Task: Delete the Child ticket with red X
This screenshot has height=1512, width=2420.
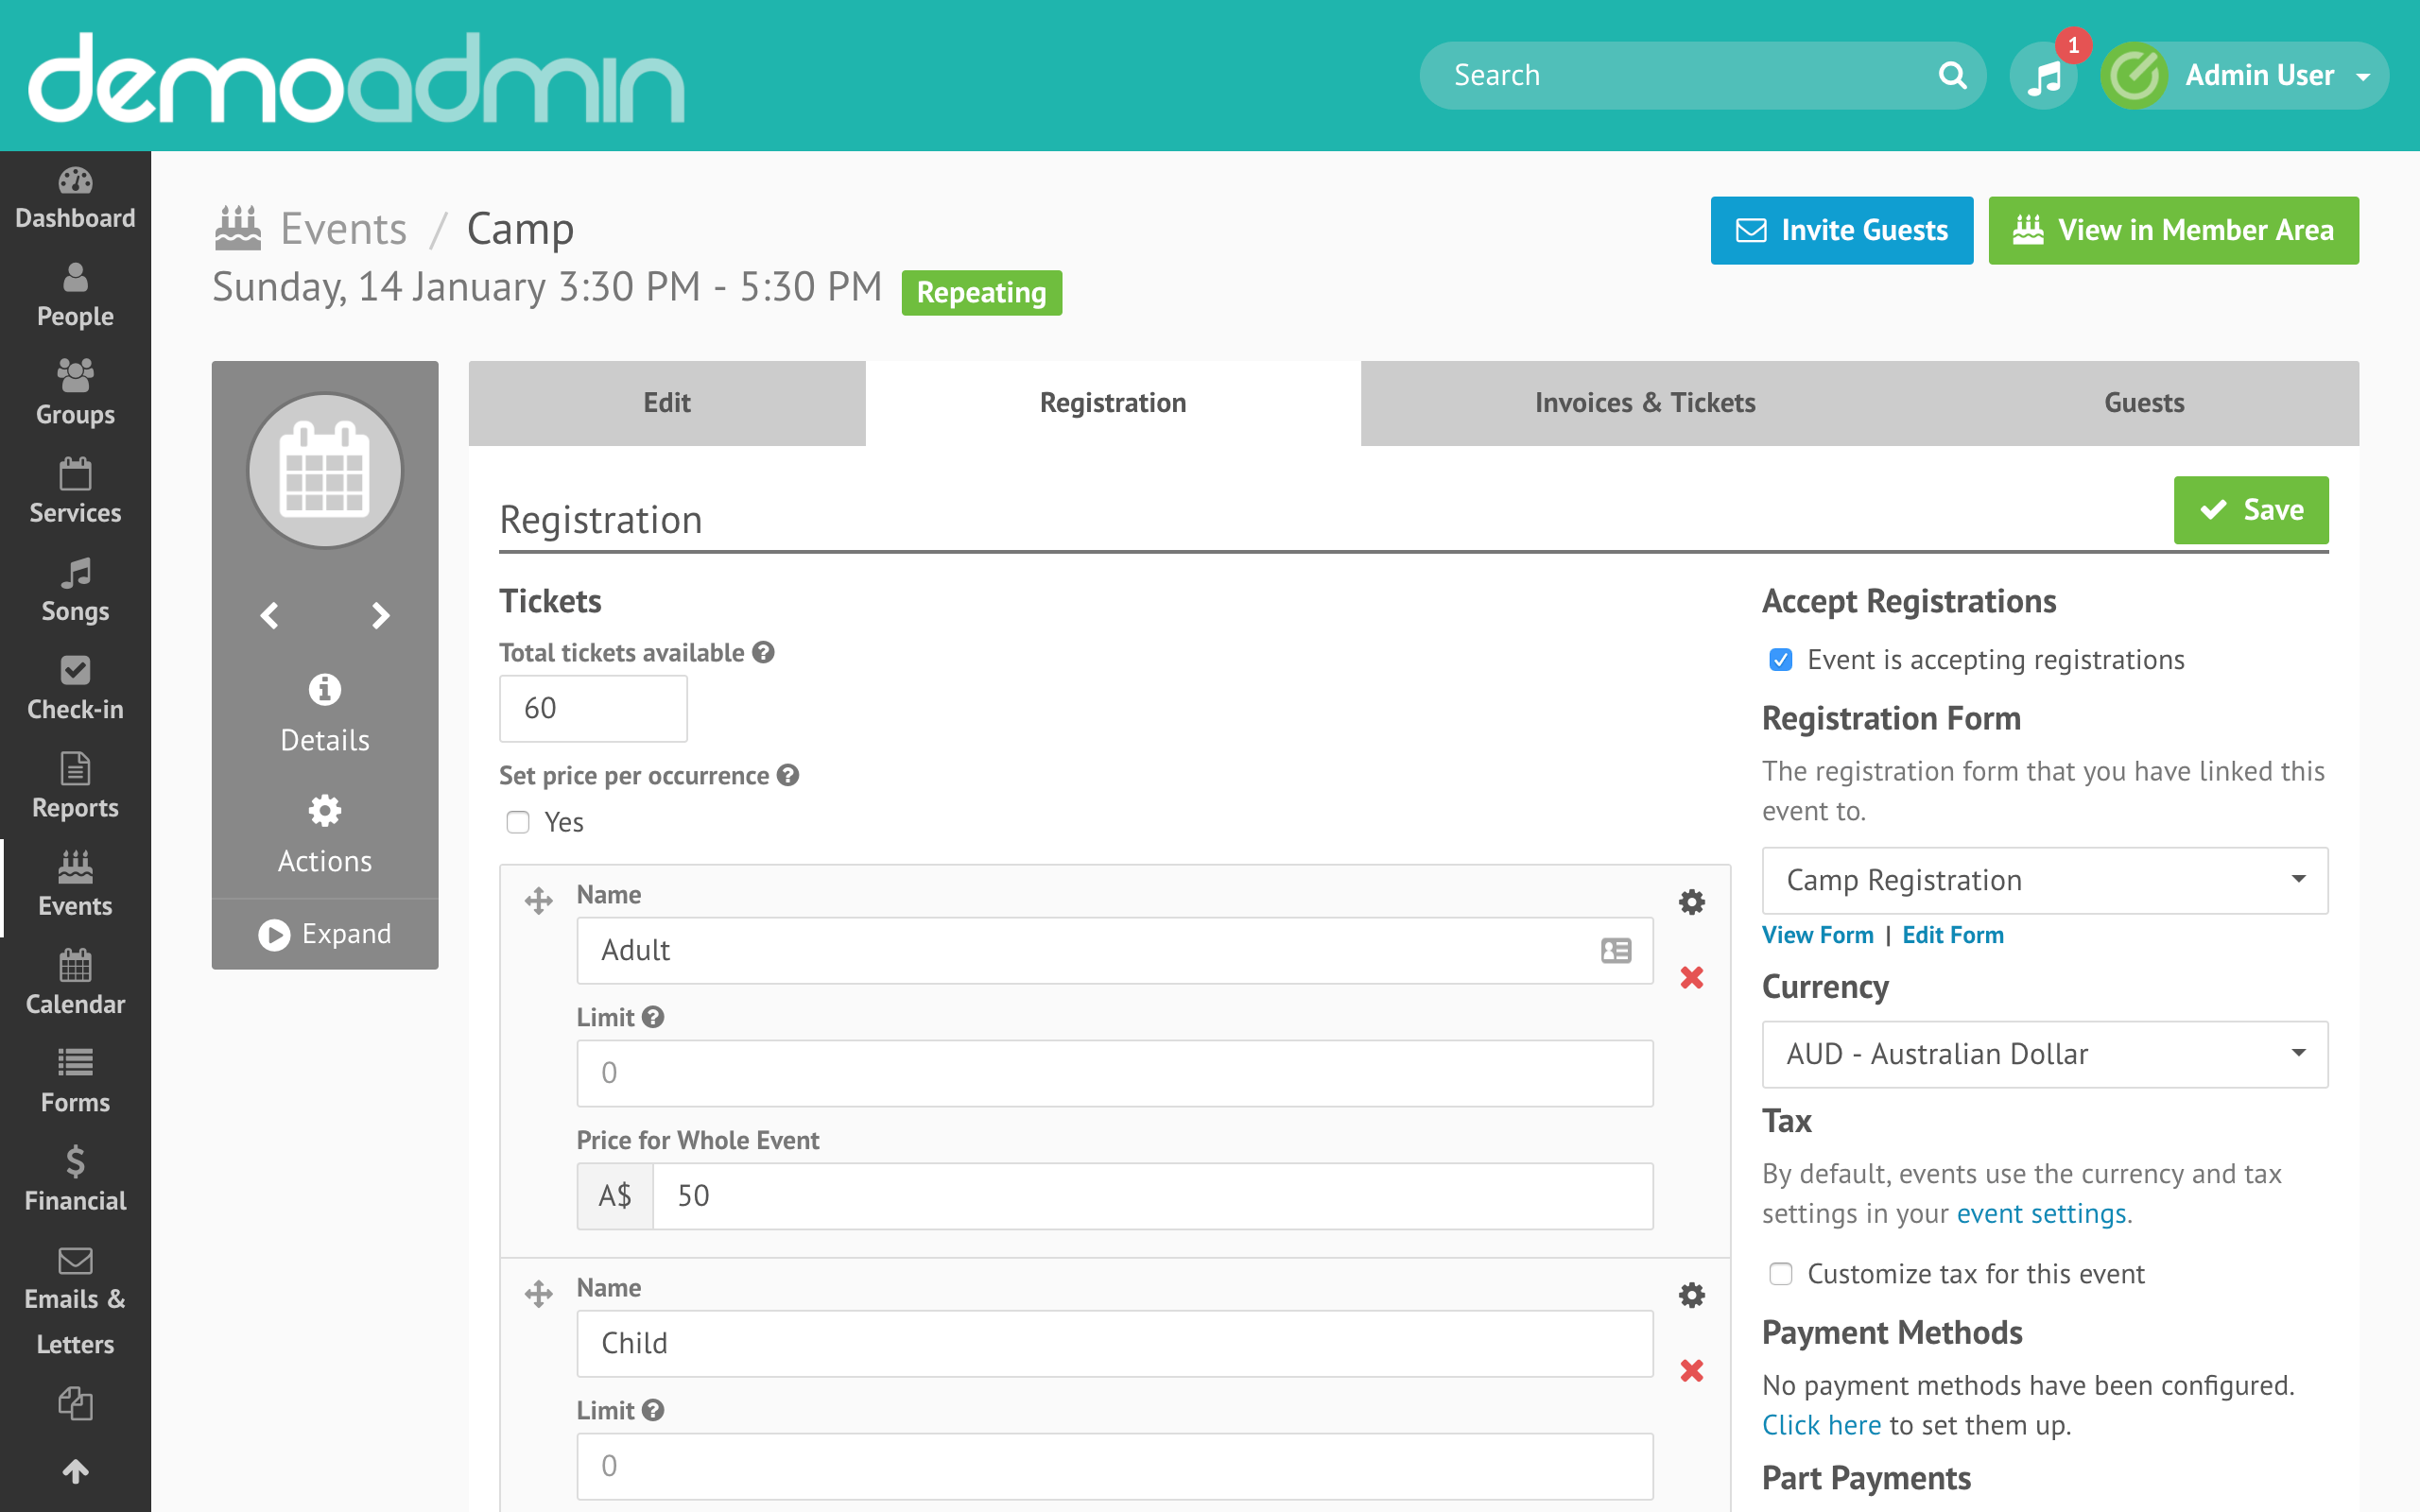Action: (x=1691, y=1370)
